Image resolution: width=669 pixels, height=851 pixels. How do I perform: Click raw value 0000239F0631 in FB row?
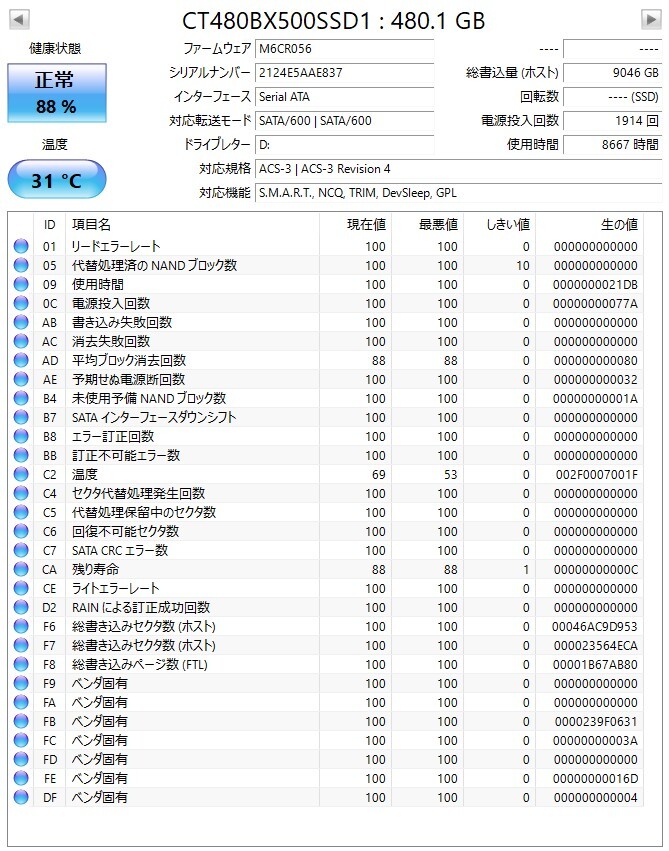[596, 721]
